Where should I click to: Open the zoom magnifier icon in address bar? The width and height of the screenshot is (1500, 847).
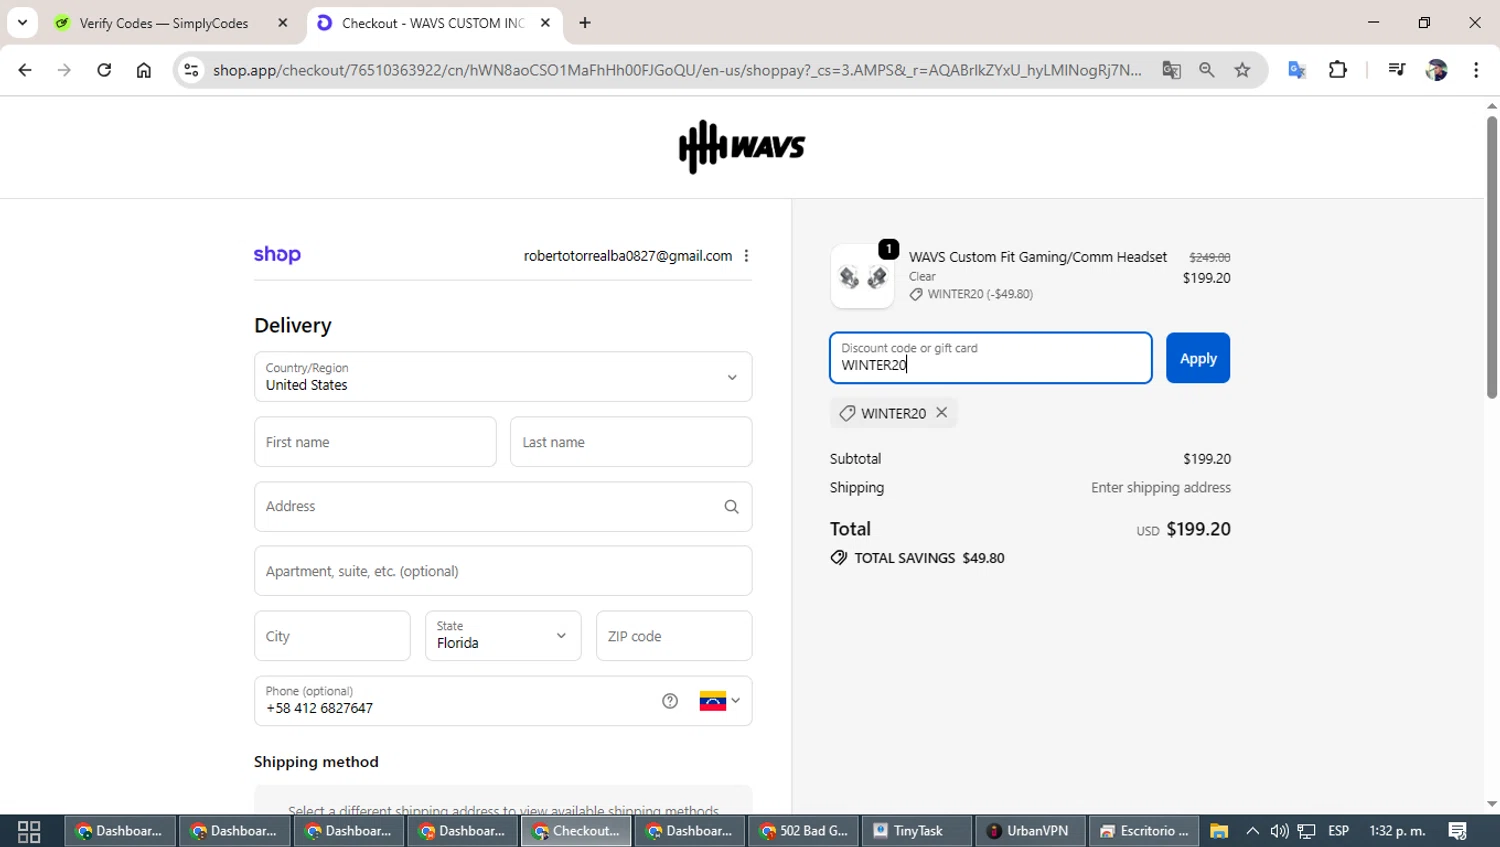coord(1207,70)
